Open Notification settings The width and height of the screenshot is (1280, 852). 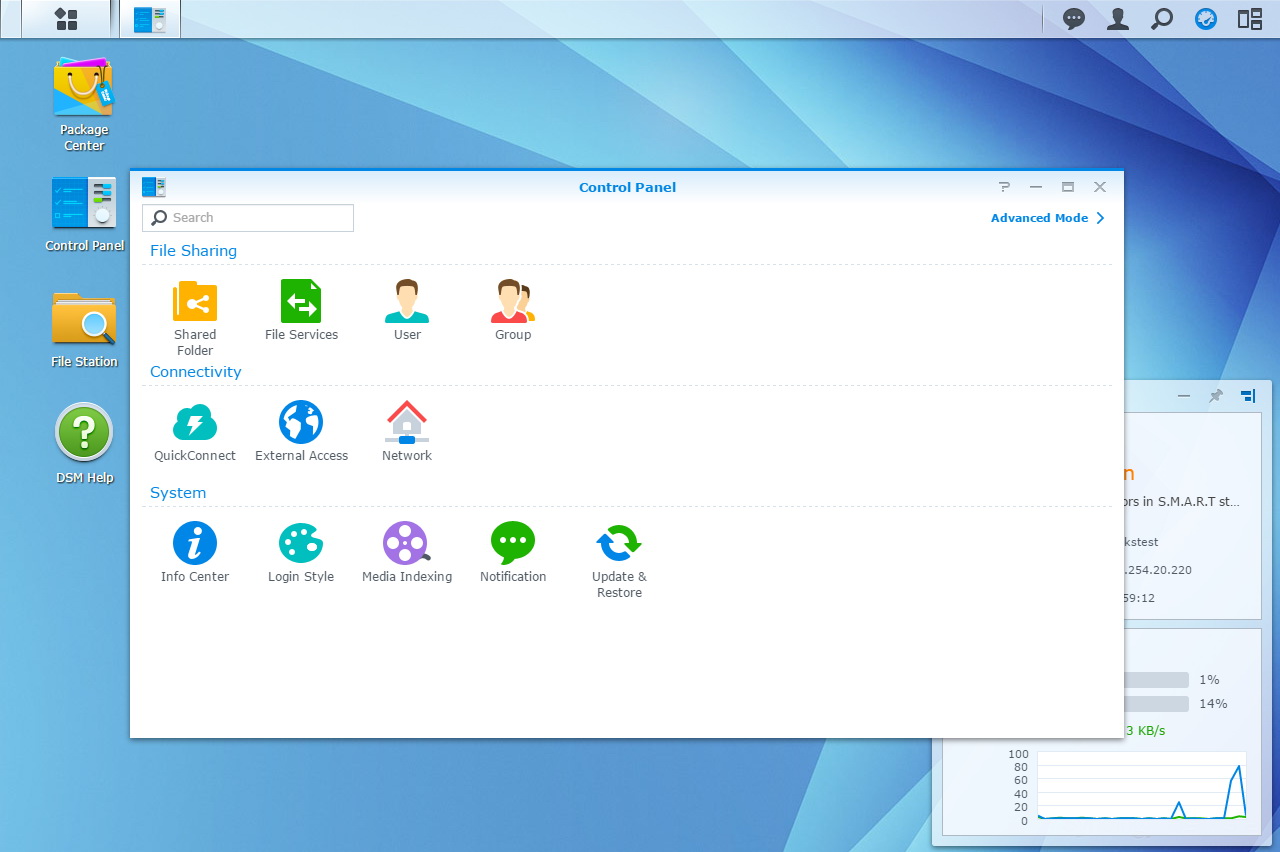pos(513,544)
